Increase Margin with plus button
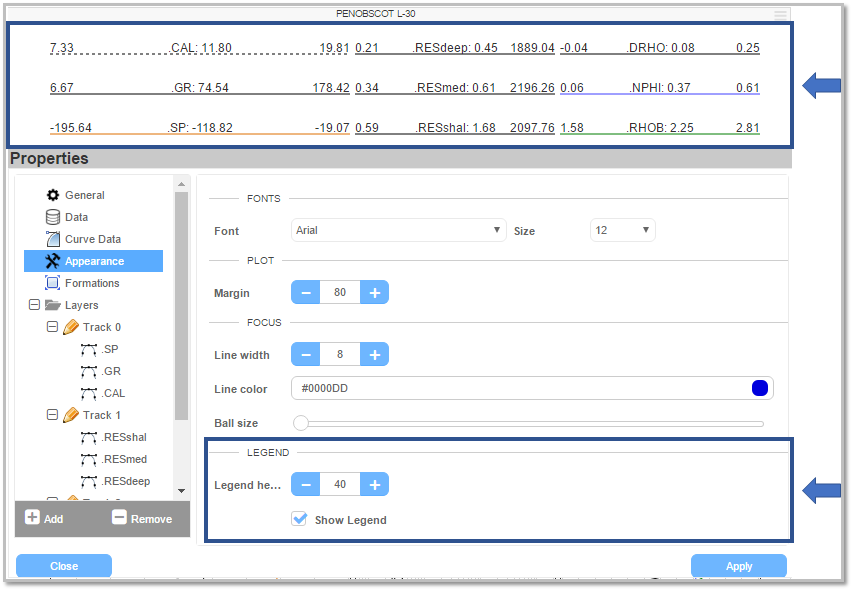This screenshot has height=591, width=853. tap(375, 293)
